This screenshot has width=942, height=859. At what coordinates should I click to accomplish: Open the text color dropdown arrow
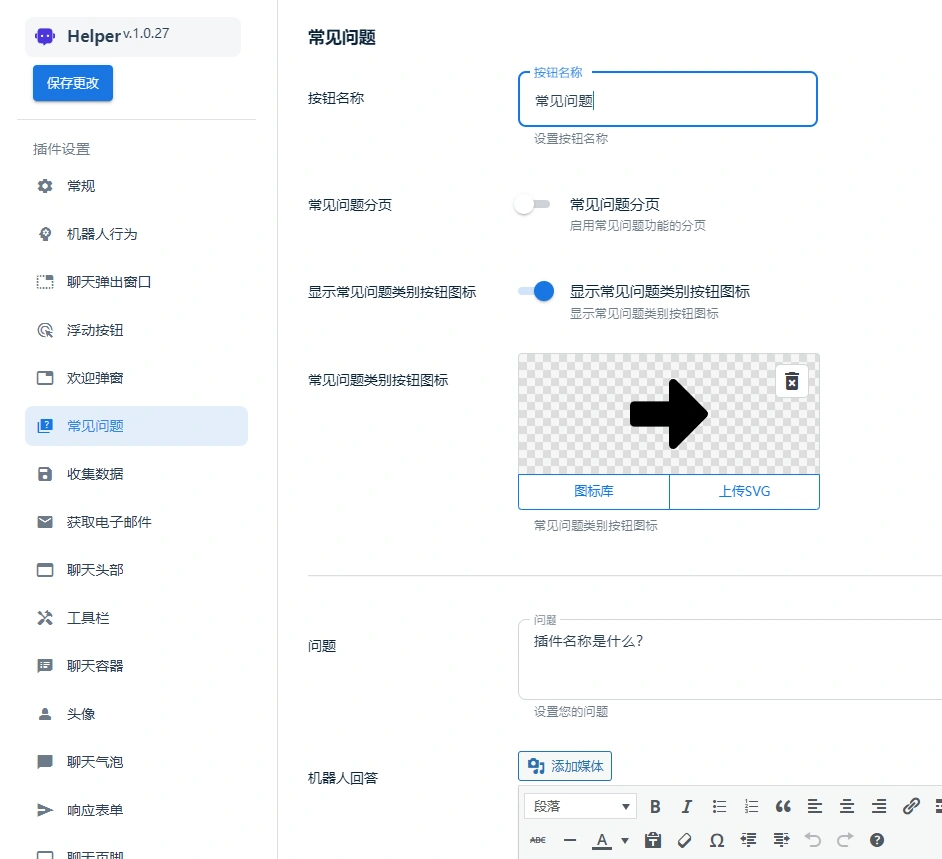[x=624, y=840]
